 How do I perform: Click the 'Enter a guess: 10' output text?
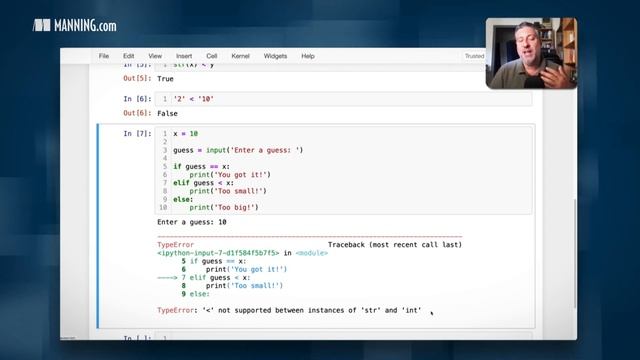coord(192,222)
